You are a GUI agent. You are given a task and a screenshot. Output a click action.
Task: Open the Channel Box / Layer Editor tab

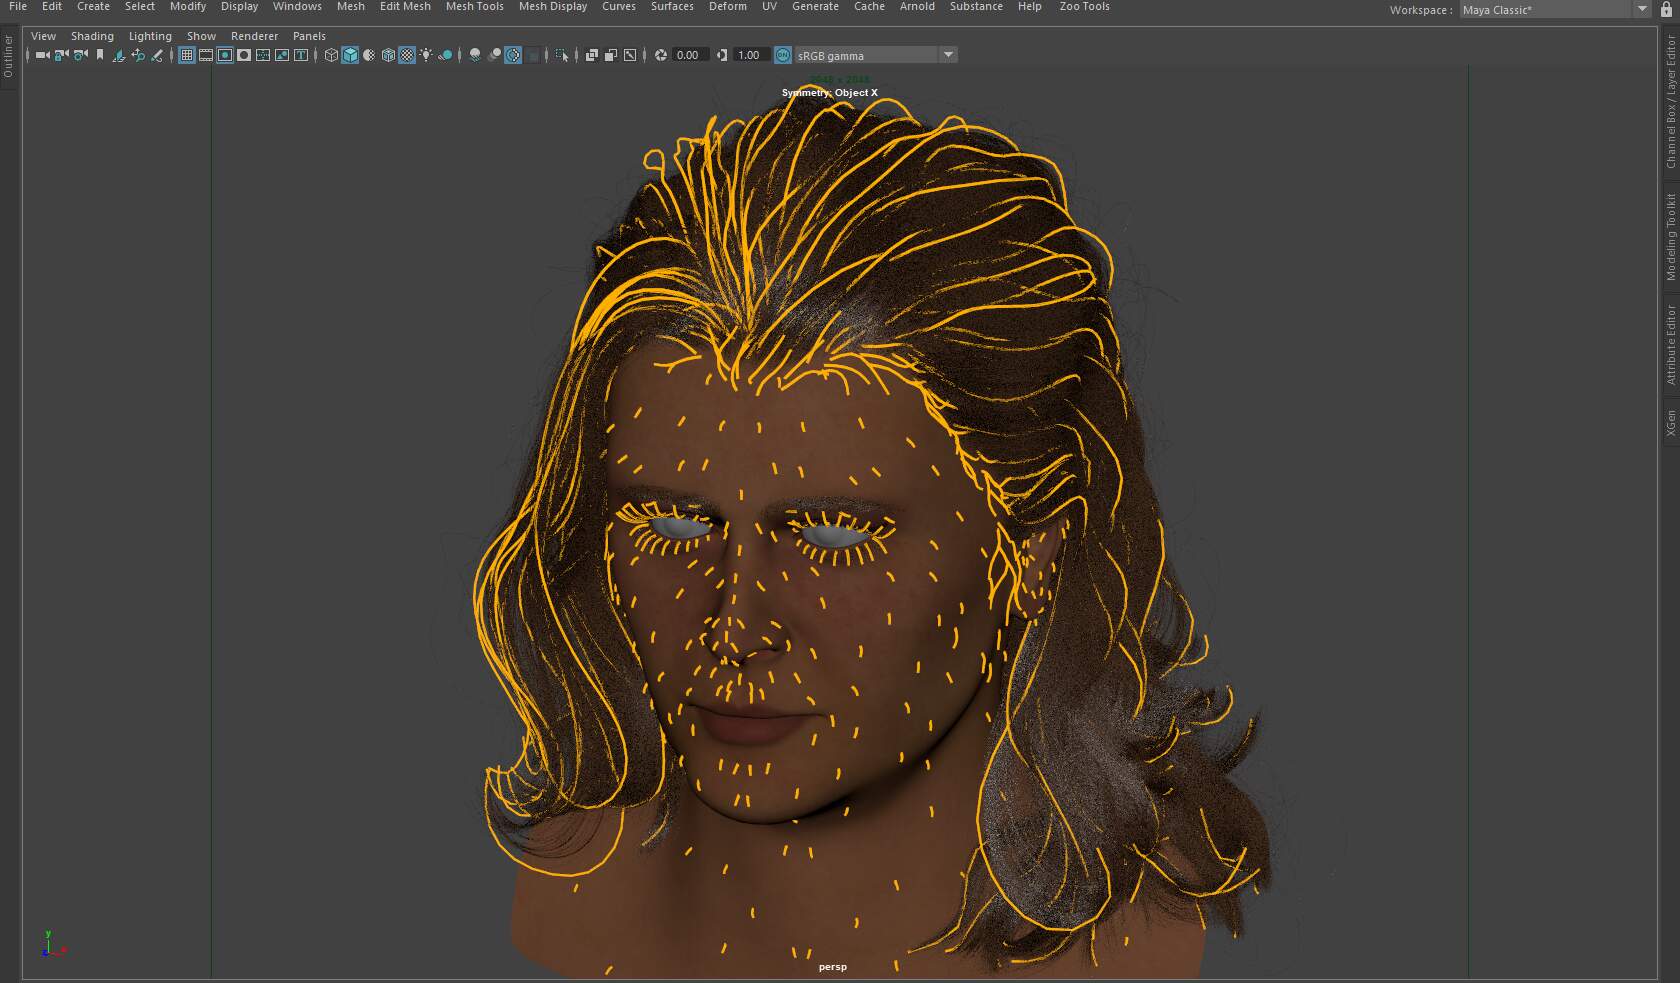click(1670, 102)
